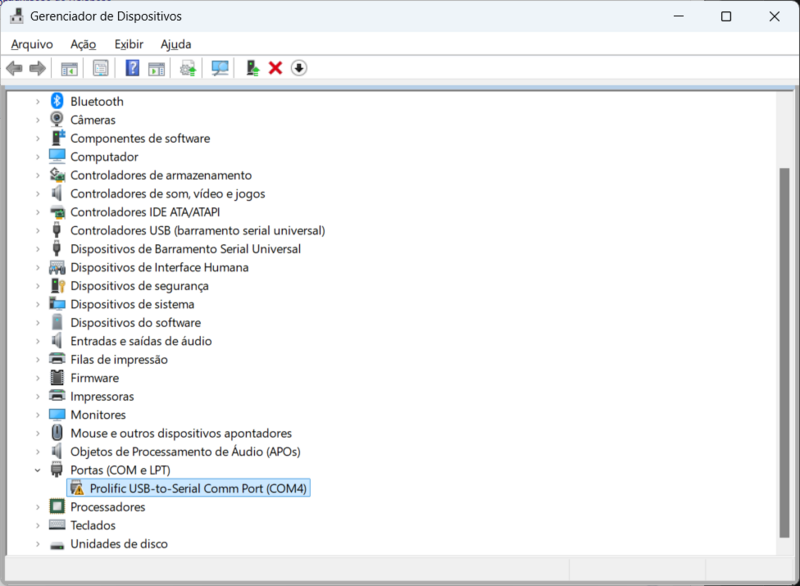This screenshot has width=800, height=586.
Task: Expand Controladores USB (barramento serial universal)
Action: coord(38,231)
